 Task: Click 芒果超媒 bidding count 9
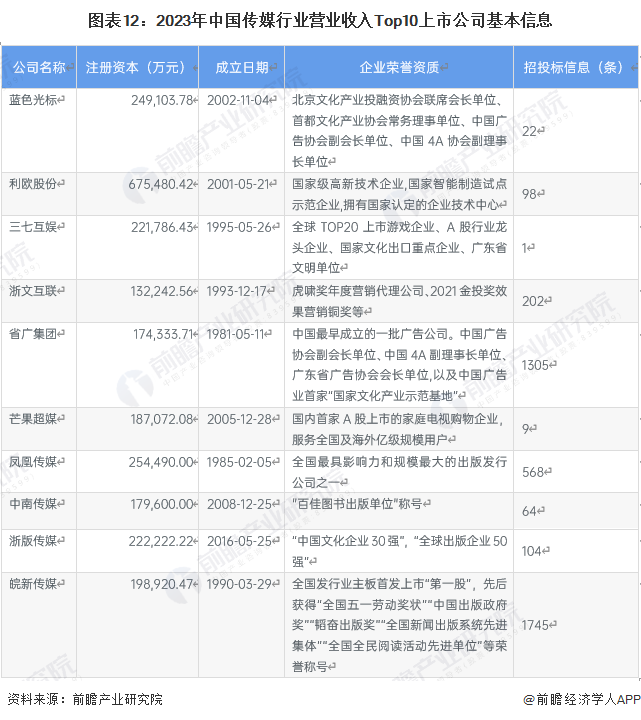(526, 429)
